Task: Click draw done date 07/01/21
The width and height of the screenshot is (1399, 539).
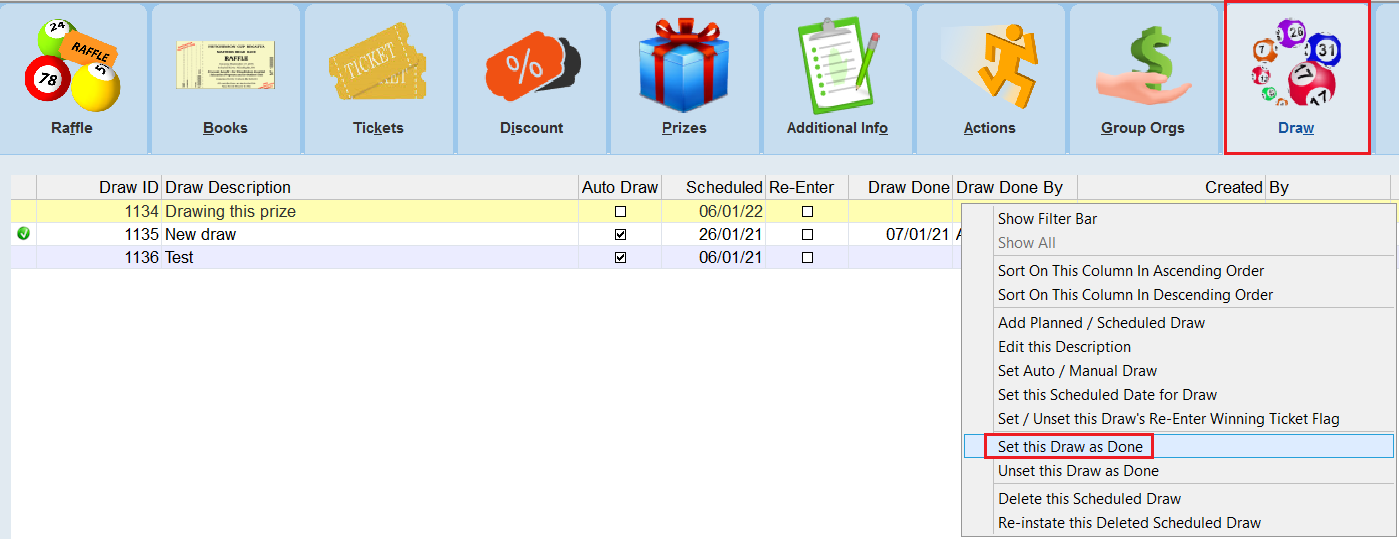Action: (901, 234)
